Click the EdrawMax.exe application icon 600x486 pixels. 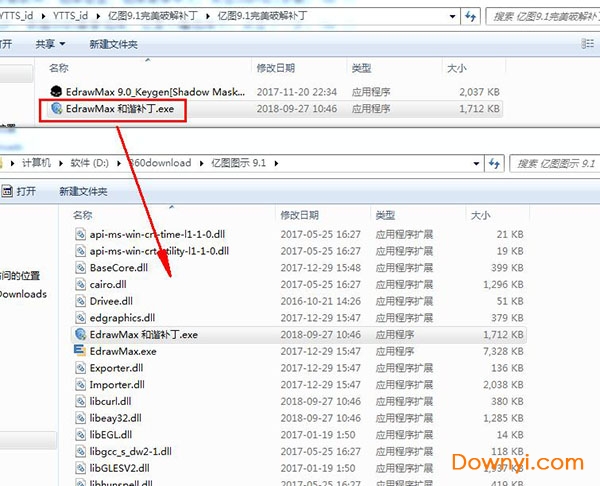80,351
